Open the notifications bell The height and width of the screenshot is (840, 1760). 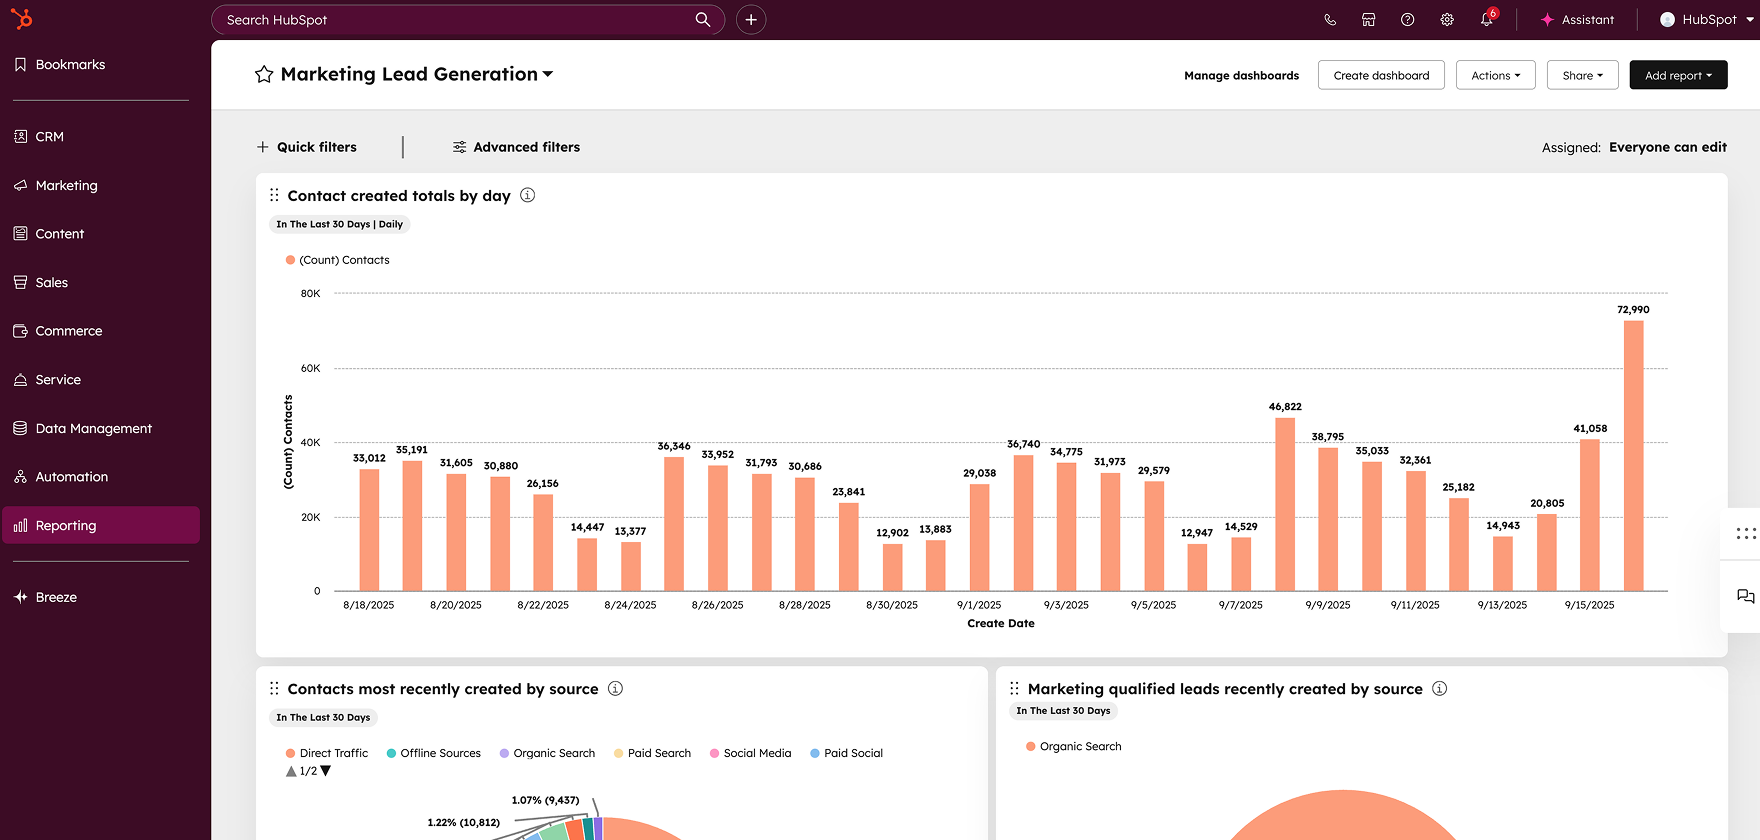tap(1487, 19)
